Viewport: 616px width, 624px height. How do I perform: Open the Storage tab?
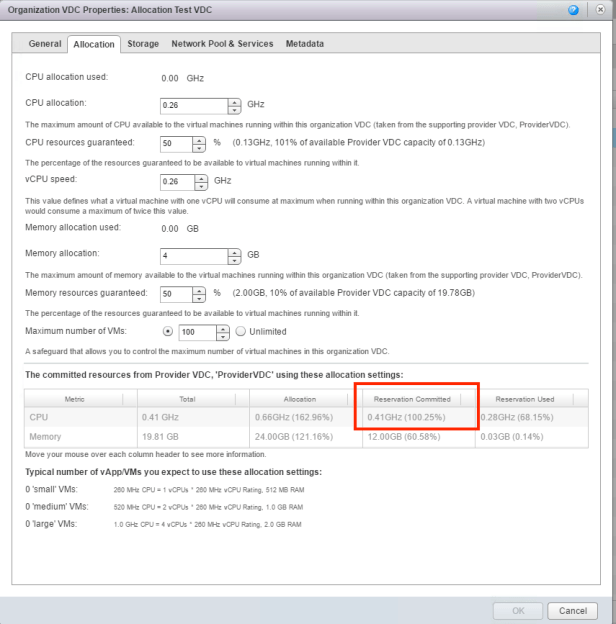click(x=143, y=44)
